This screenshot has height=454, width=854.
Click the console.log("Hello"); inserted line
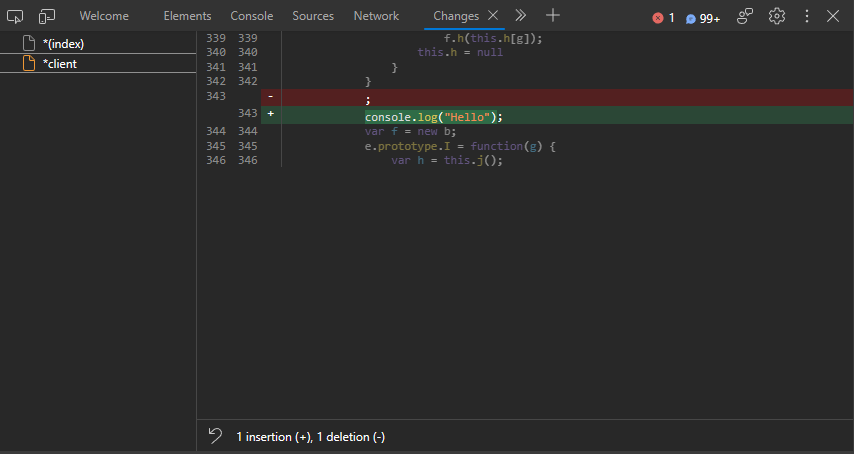(x=434, y=116)
